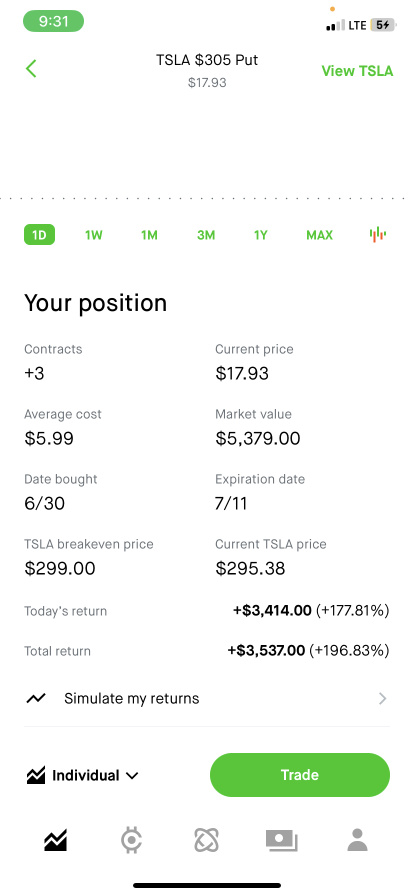Screen dimensions: 414x896
Task: Switch chart to 1M range
Action: point(149,235)
